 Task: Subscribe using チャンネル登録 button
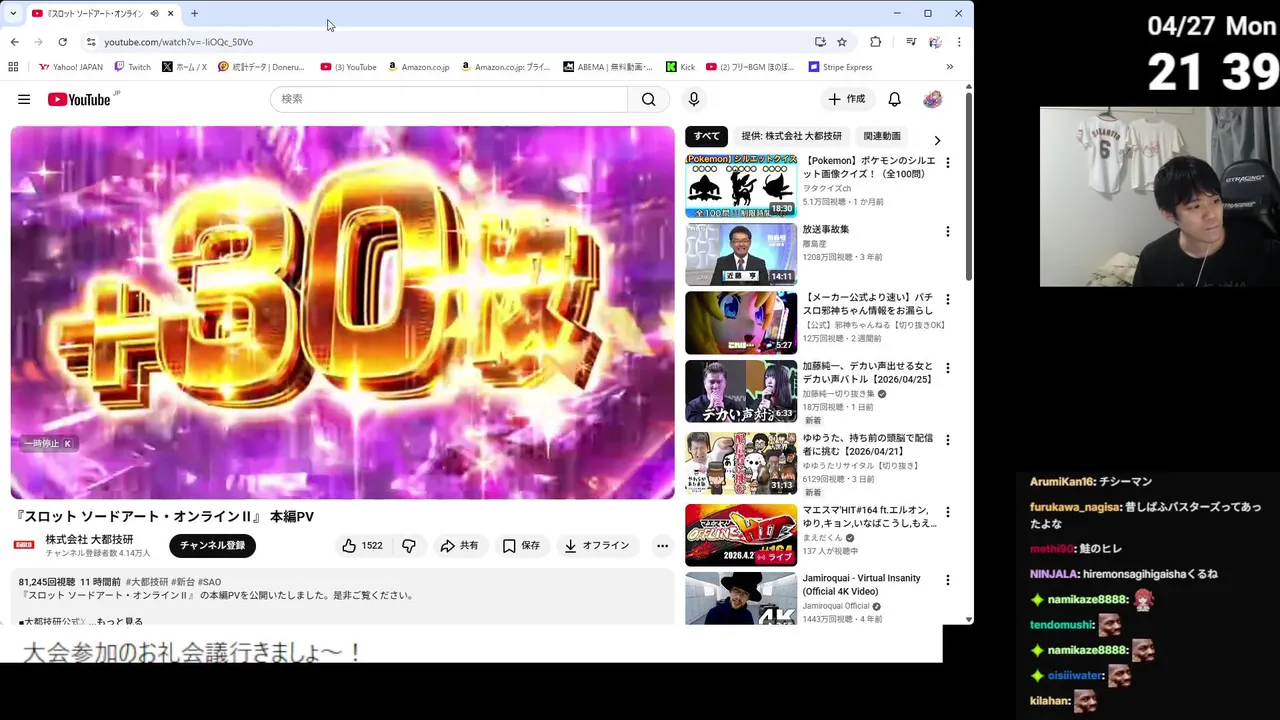(x=212, y=546)
